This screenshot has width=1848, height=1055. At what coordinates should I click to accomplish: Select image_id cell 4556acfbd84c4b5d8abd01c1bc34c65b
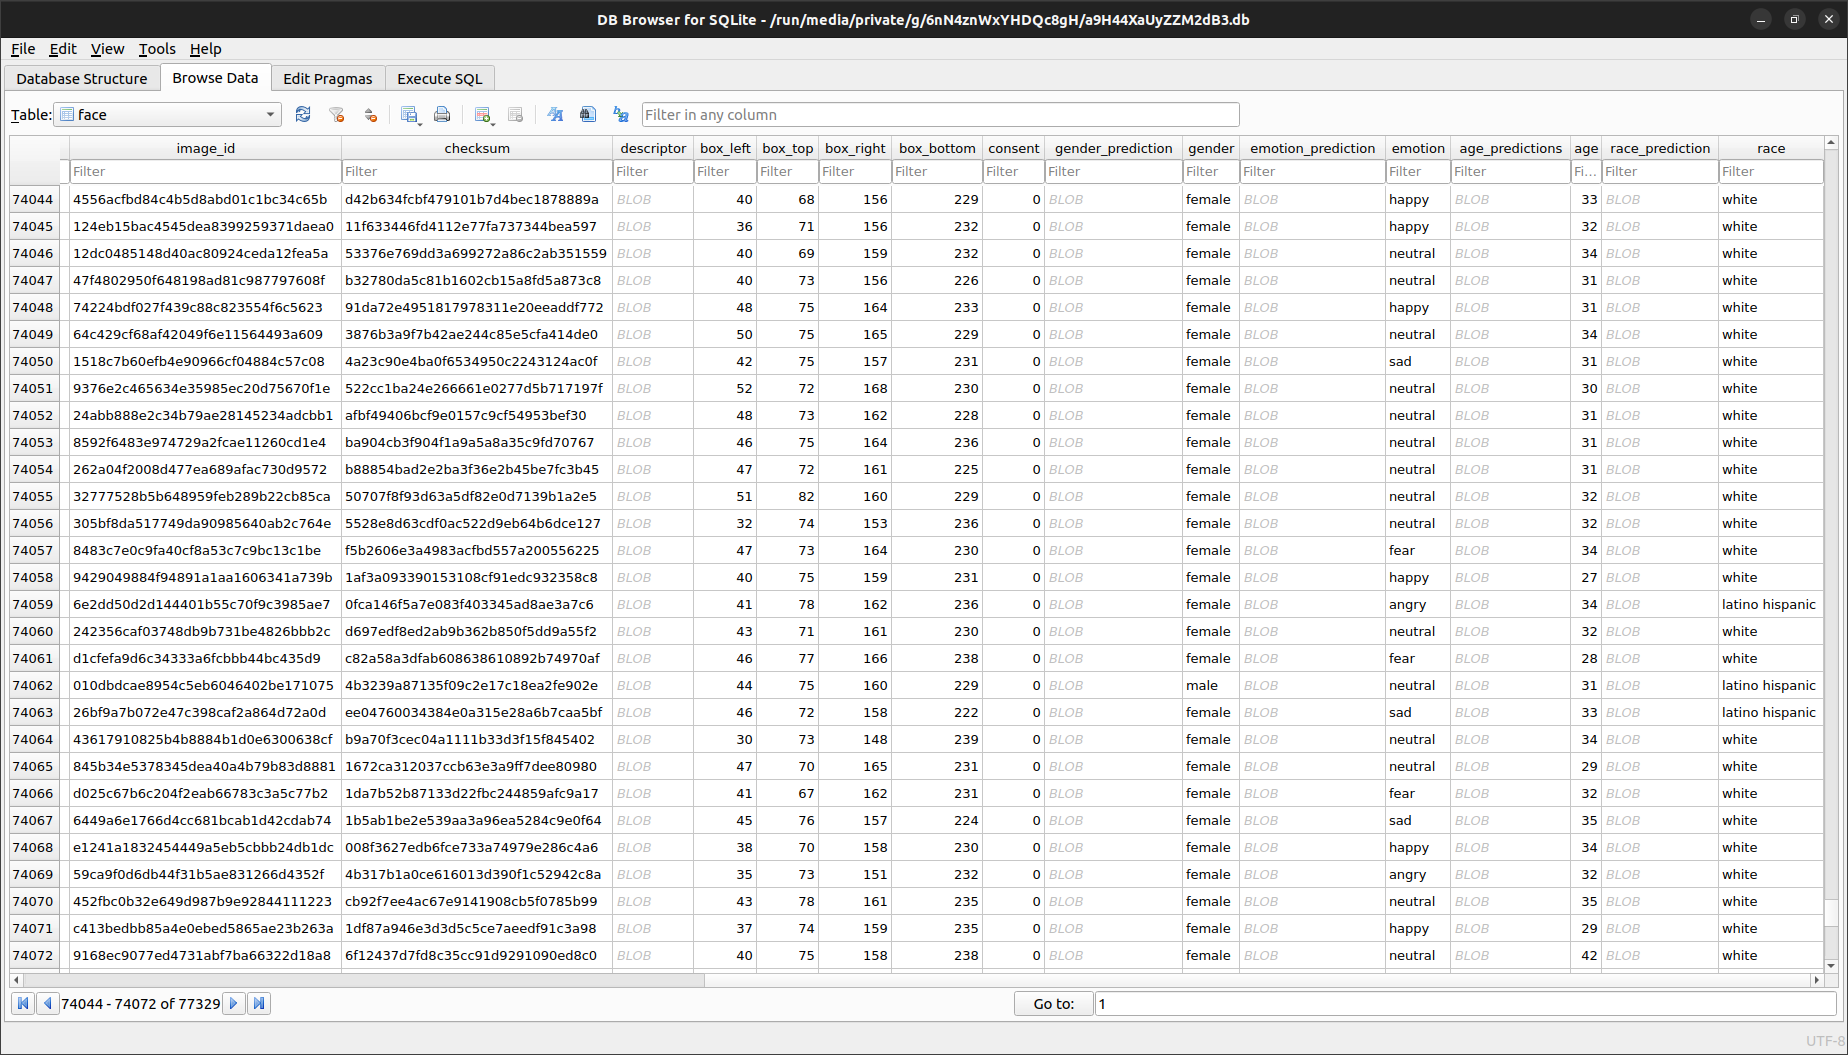pyautogui.click(x=206, y=200)
